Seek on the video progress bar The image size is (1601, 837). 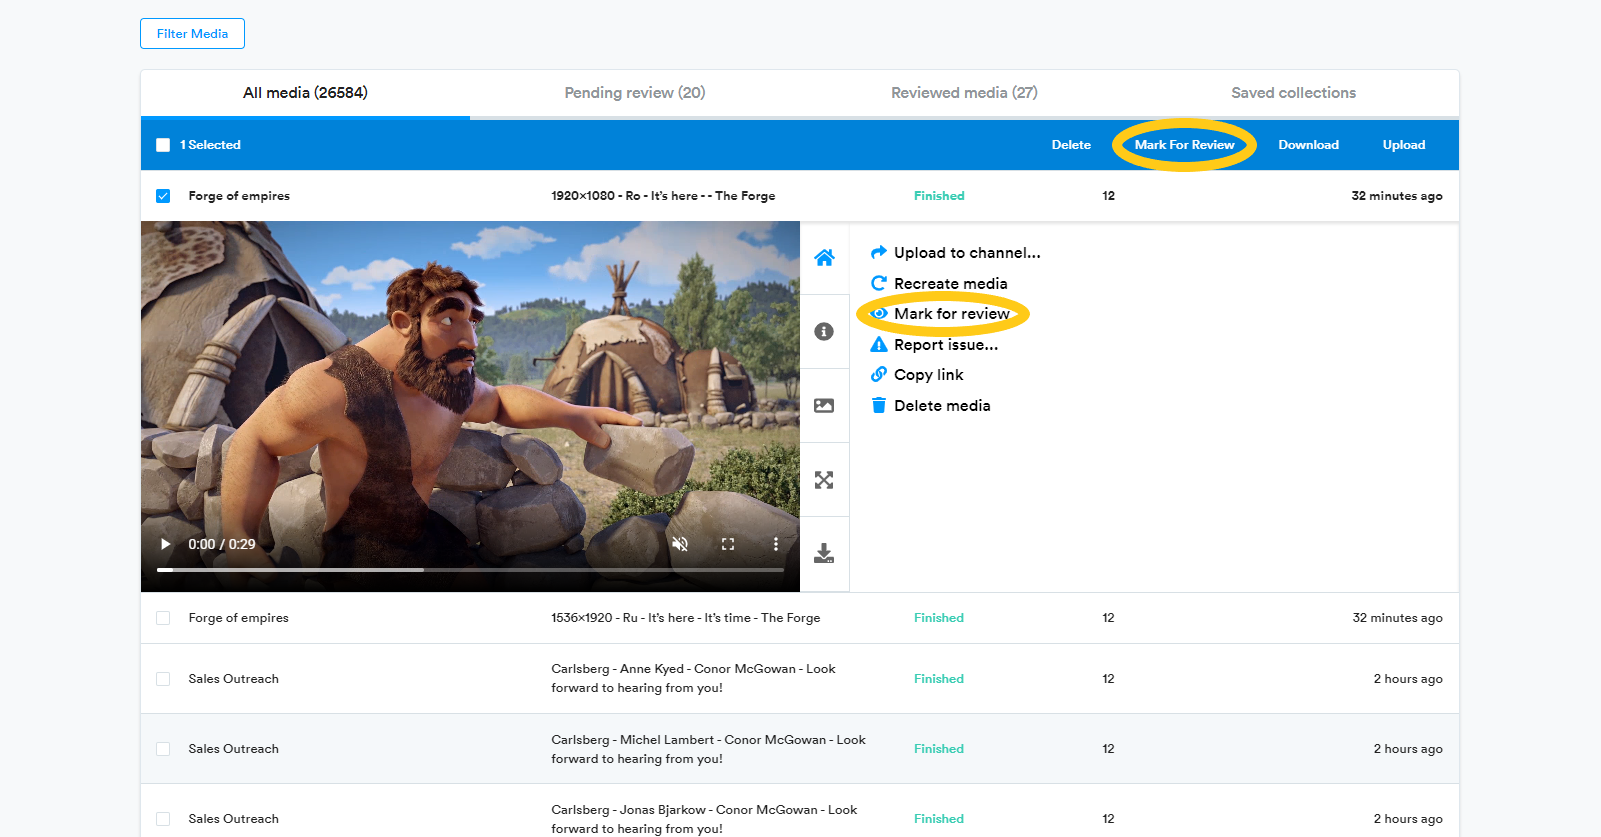tap(470, 570)
